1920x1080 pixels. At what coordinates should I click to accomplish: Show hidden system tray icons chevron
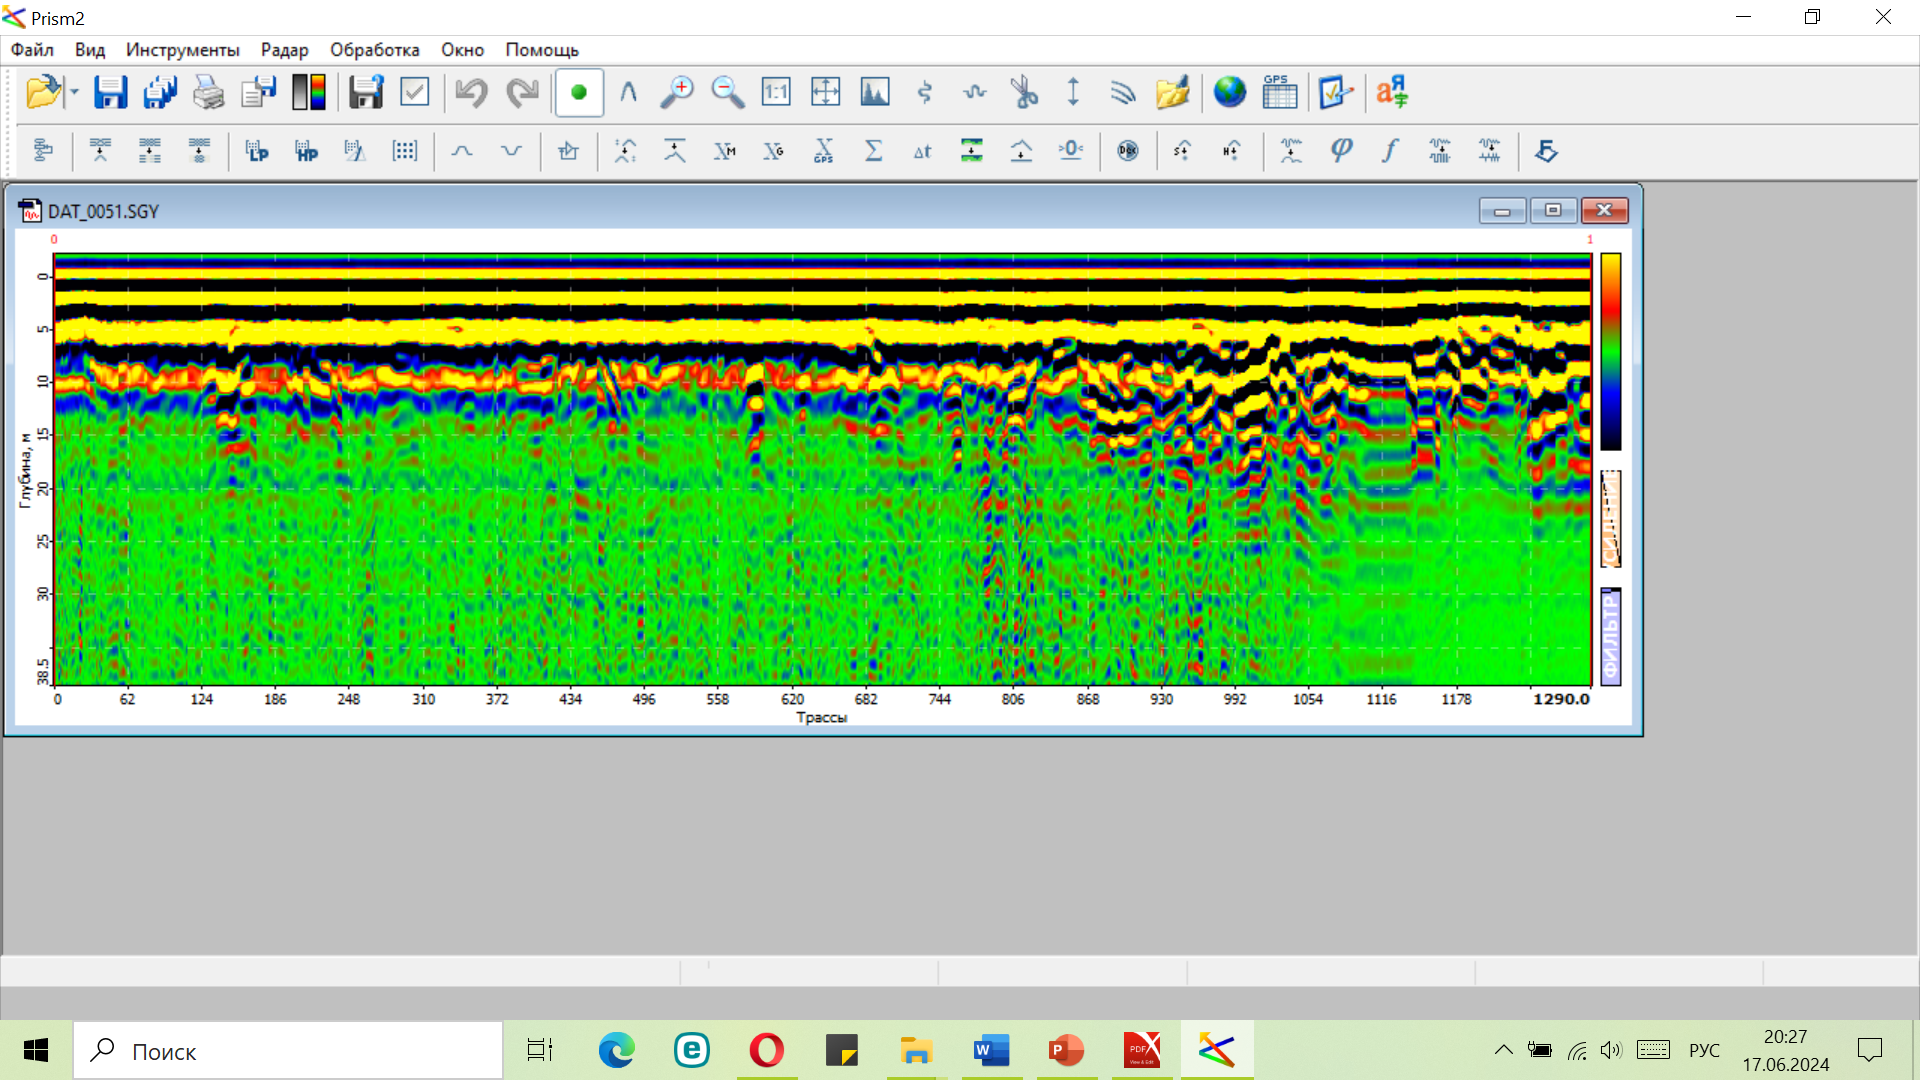[1503, 1050]
